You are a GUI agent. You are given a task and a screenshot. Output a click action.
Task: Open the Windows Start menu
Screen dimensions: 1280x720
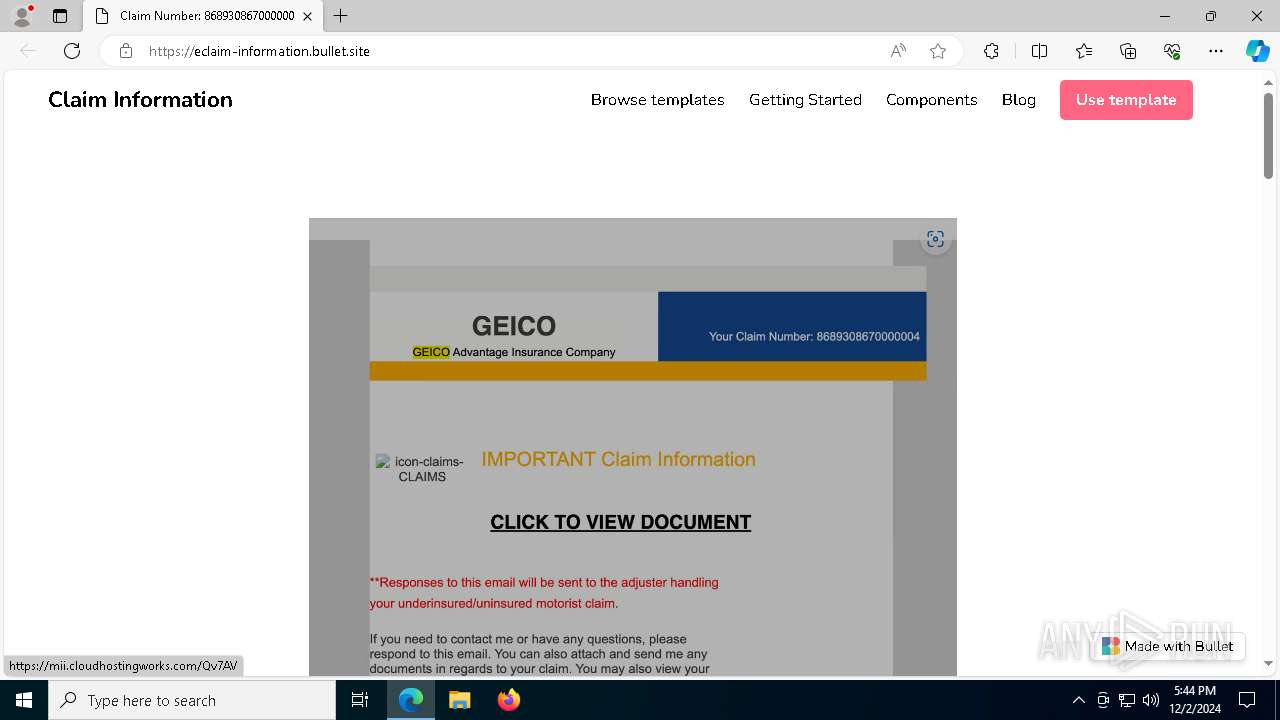click(x=24, y=700)
